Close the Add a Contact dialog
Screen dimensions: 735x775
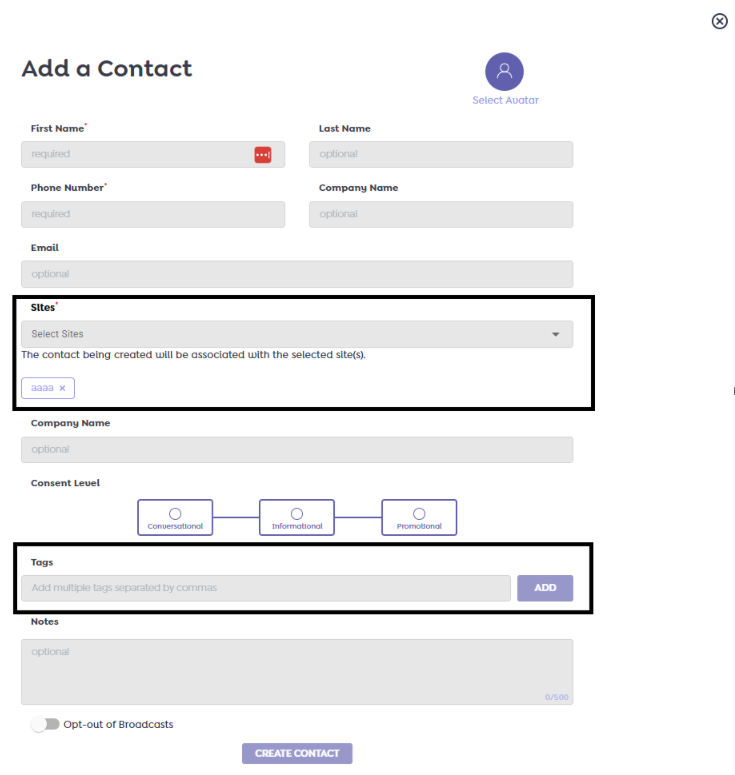pos(719,21)
